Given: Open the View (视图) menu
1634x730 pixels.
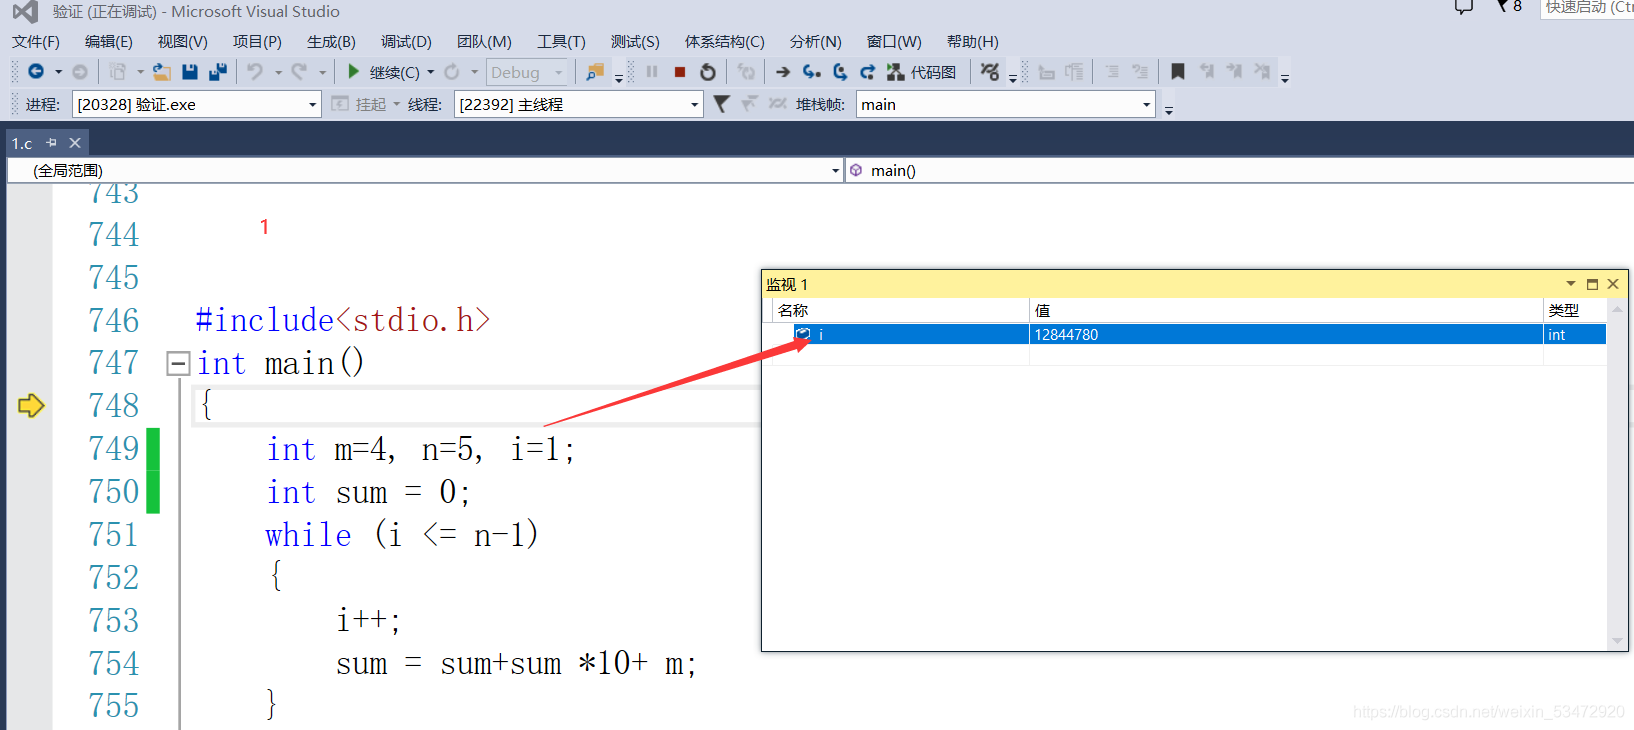Looking at the screenshot, I should (x=183, y=41).
